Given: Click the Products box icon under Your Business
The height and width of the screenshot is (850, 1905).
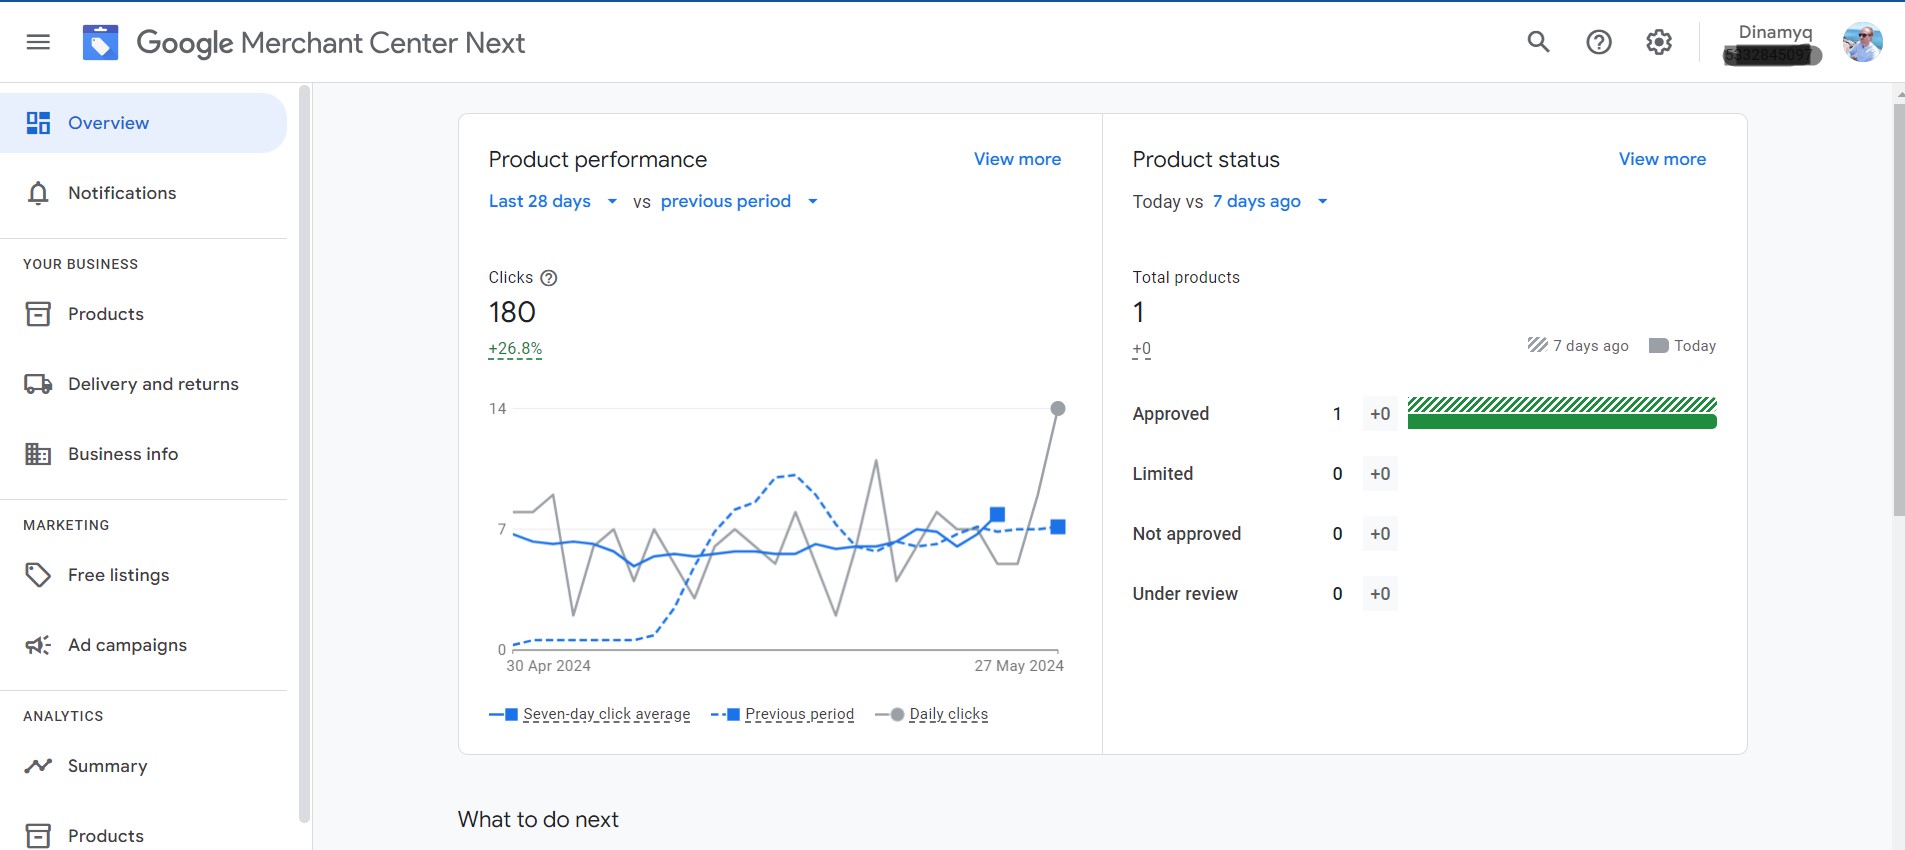Looking at the screenshot, I should (38, 314).
